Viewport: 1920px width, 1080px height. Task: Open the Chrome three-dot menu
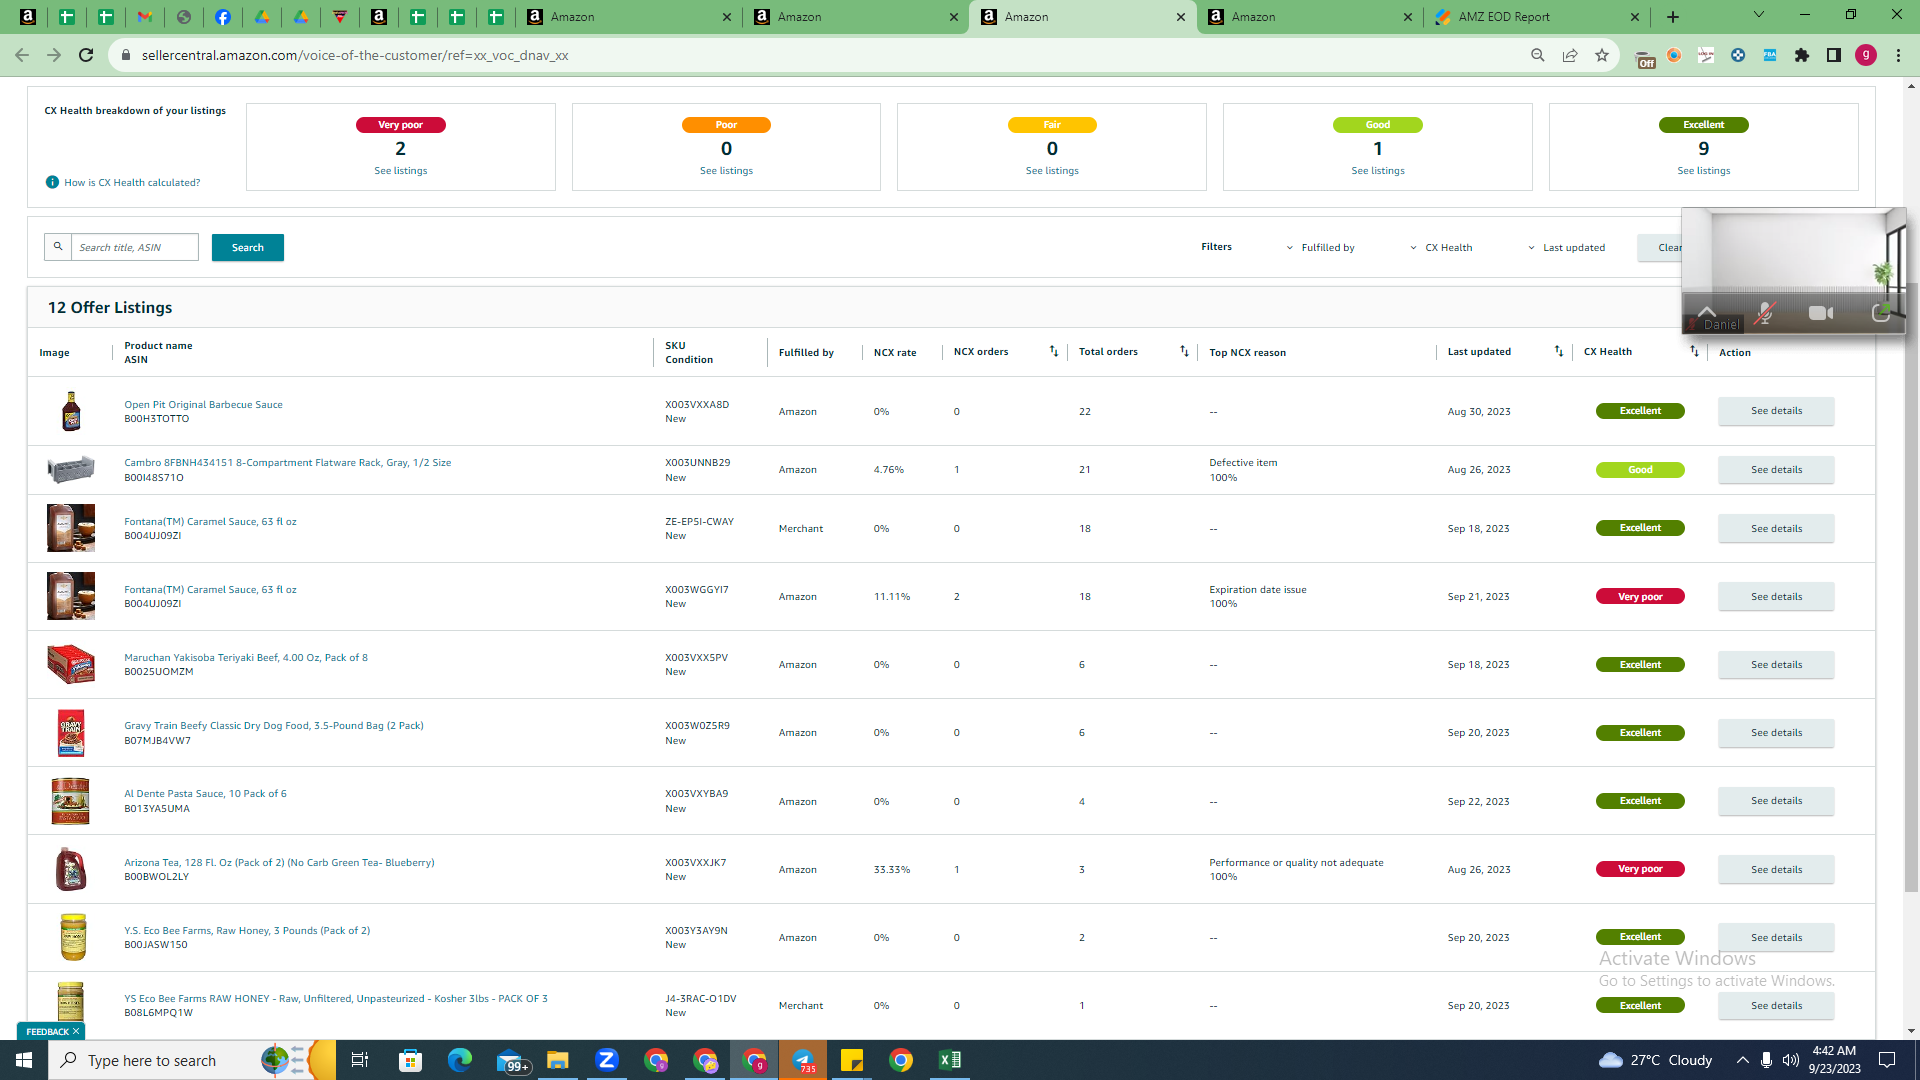click(x=1898, y=55)
